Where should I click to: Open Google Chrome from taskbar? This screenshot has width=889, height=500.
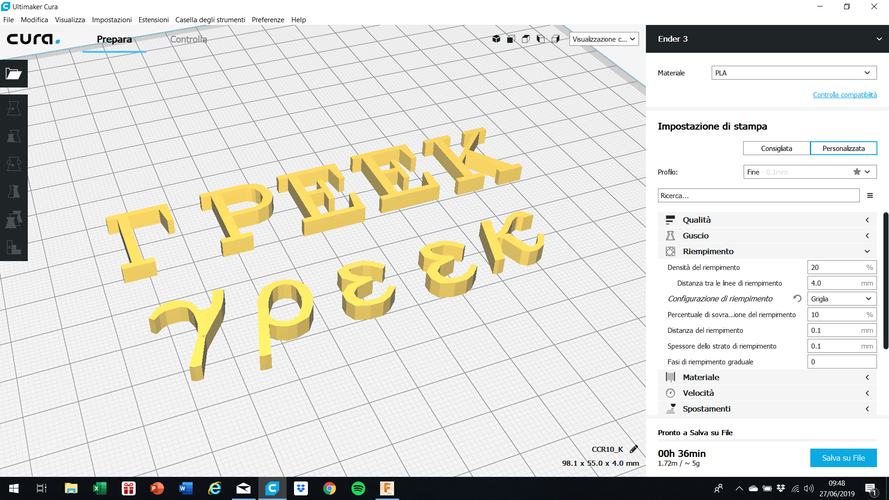click(x=329, y=488)
